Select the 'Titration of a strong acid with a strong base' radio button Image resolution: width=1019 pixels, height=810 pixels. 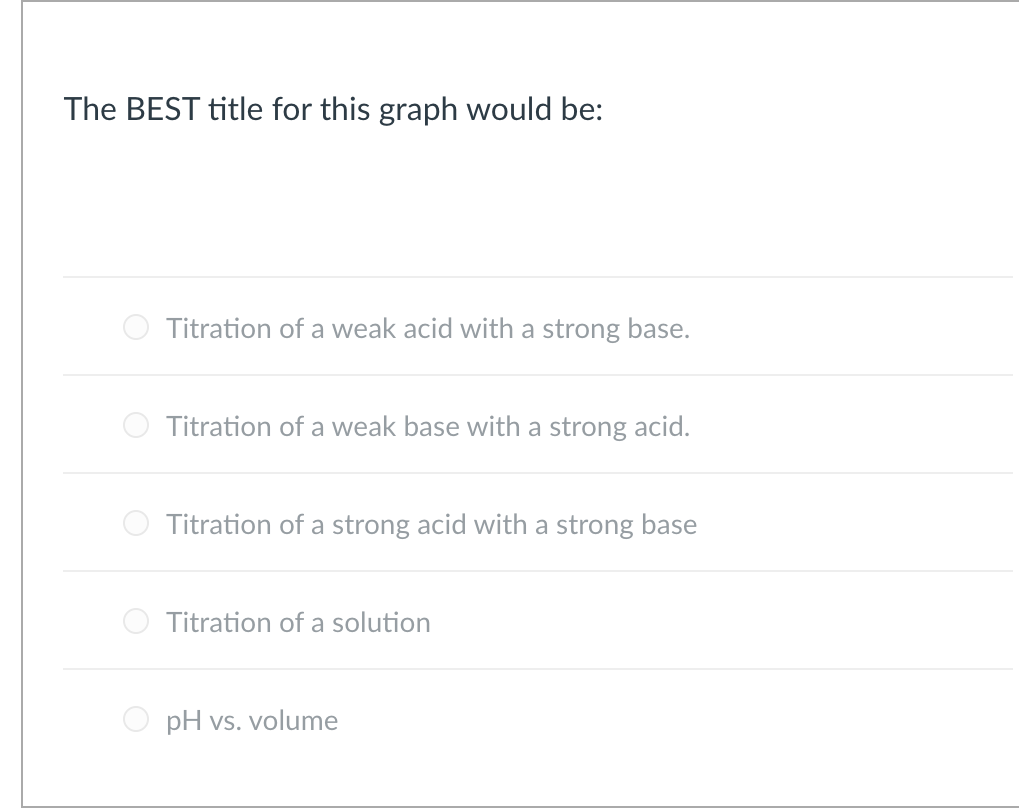point(136,523)
